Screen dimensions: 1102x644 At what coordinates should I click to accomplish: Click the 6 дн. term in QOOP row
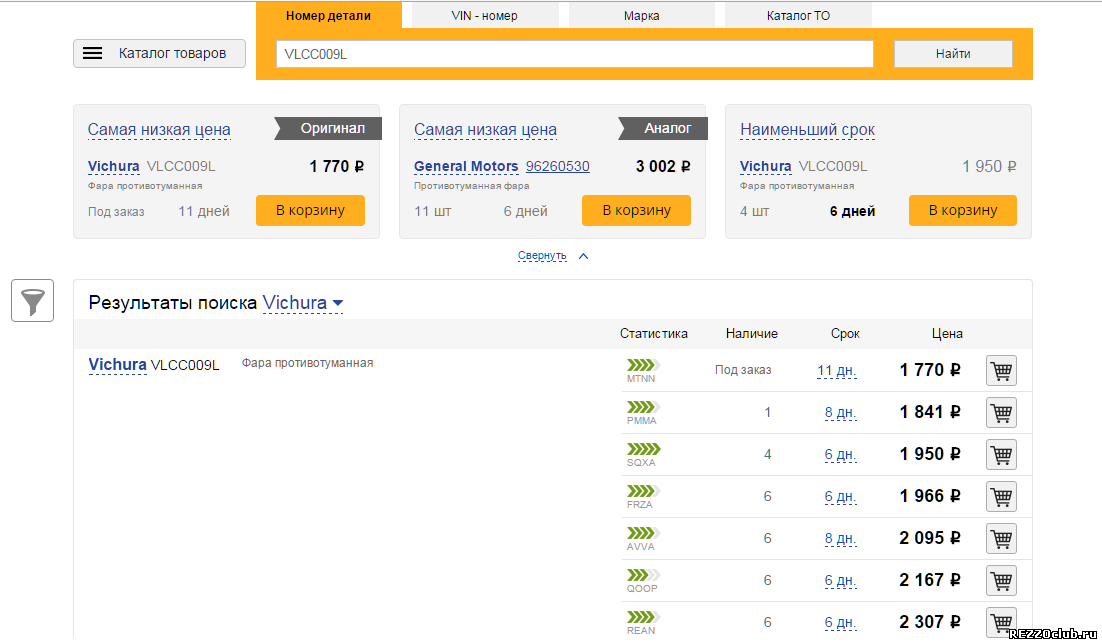pos(841,581)
